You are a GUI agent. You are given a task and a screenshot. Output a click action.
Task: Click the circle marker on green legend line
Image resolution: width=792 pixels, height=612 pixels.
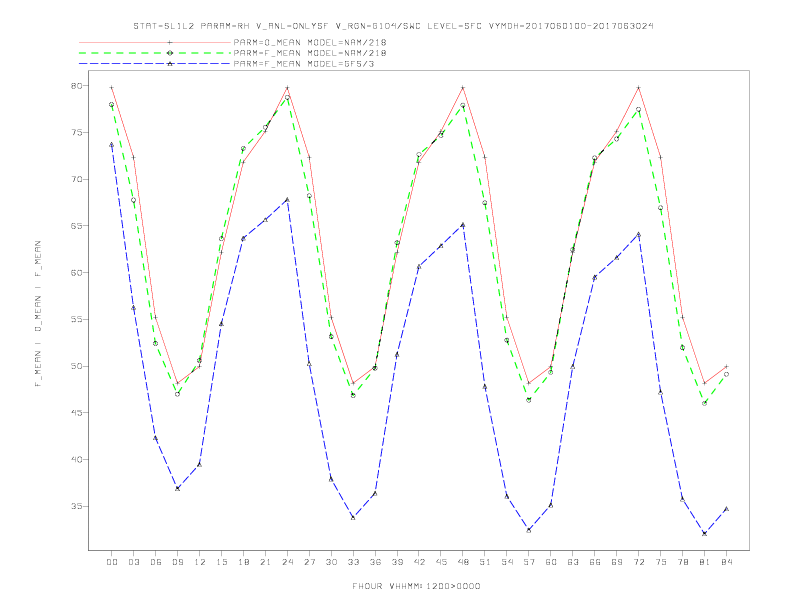click(x=170, y=53)
